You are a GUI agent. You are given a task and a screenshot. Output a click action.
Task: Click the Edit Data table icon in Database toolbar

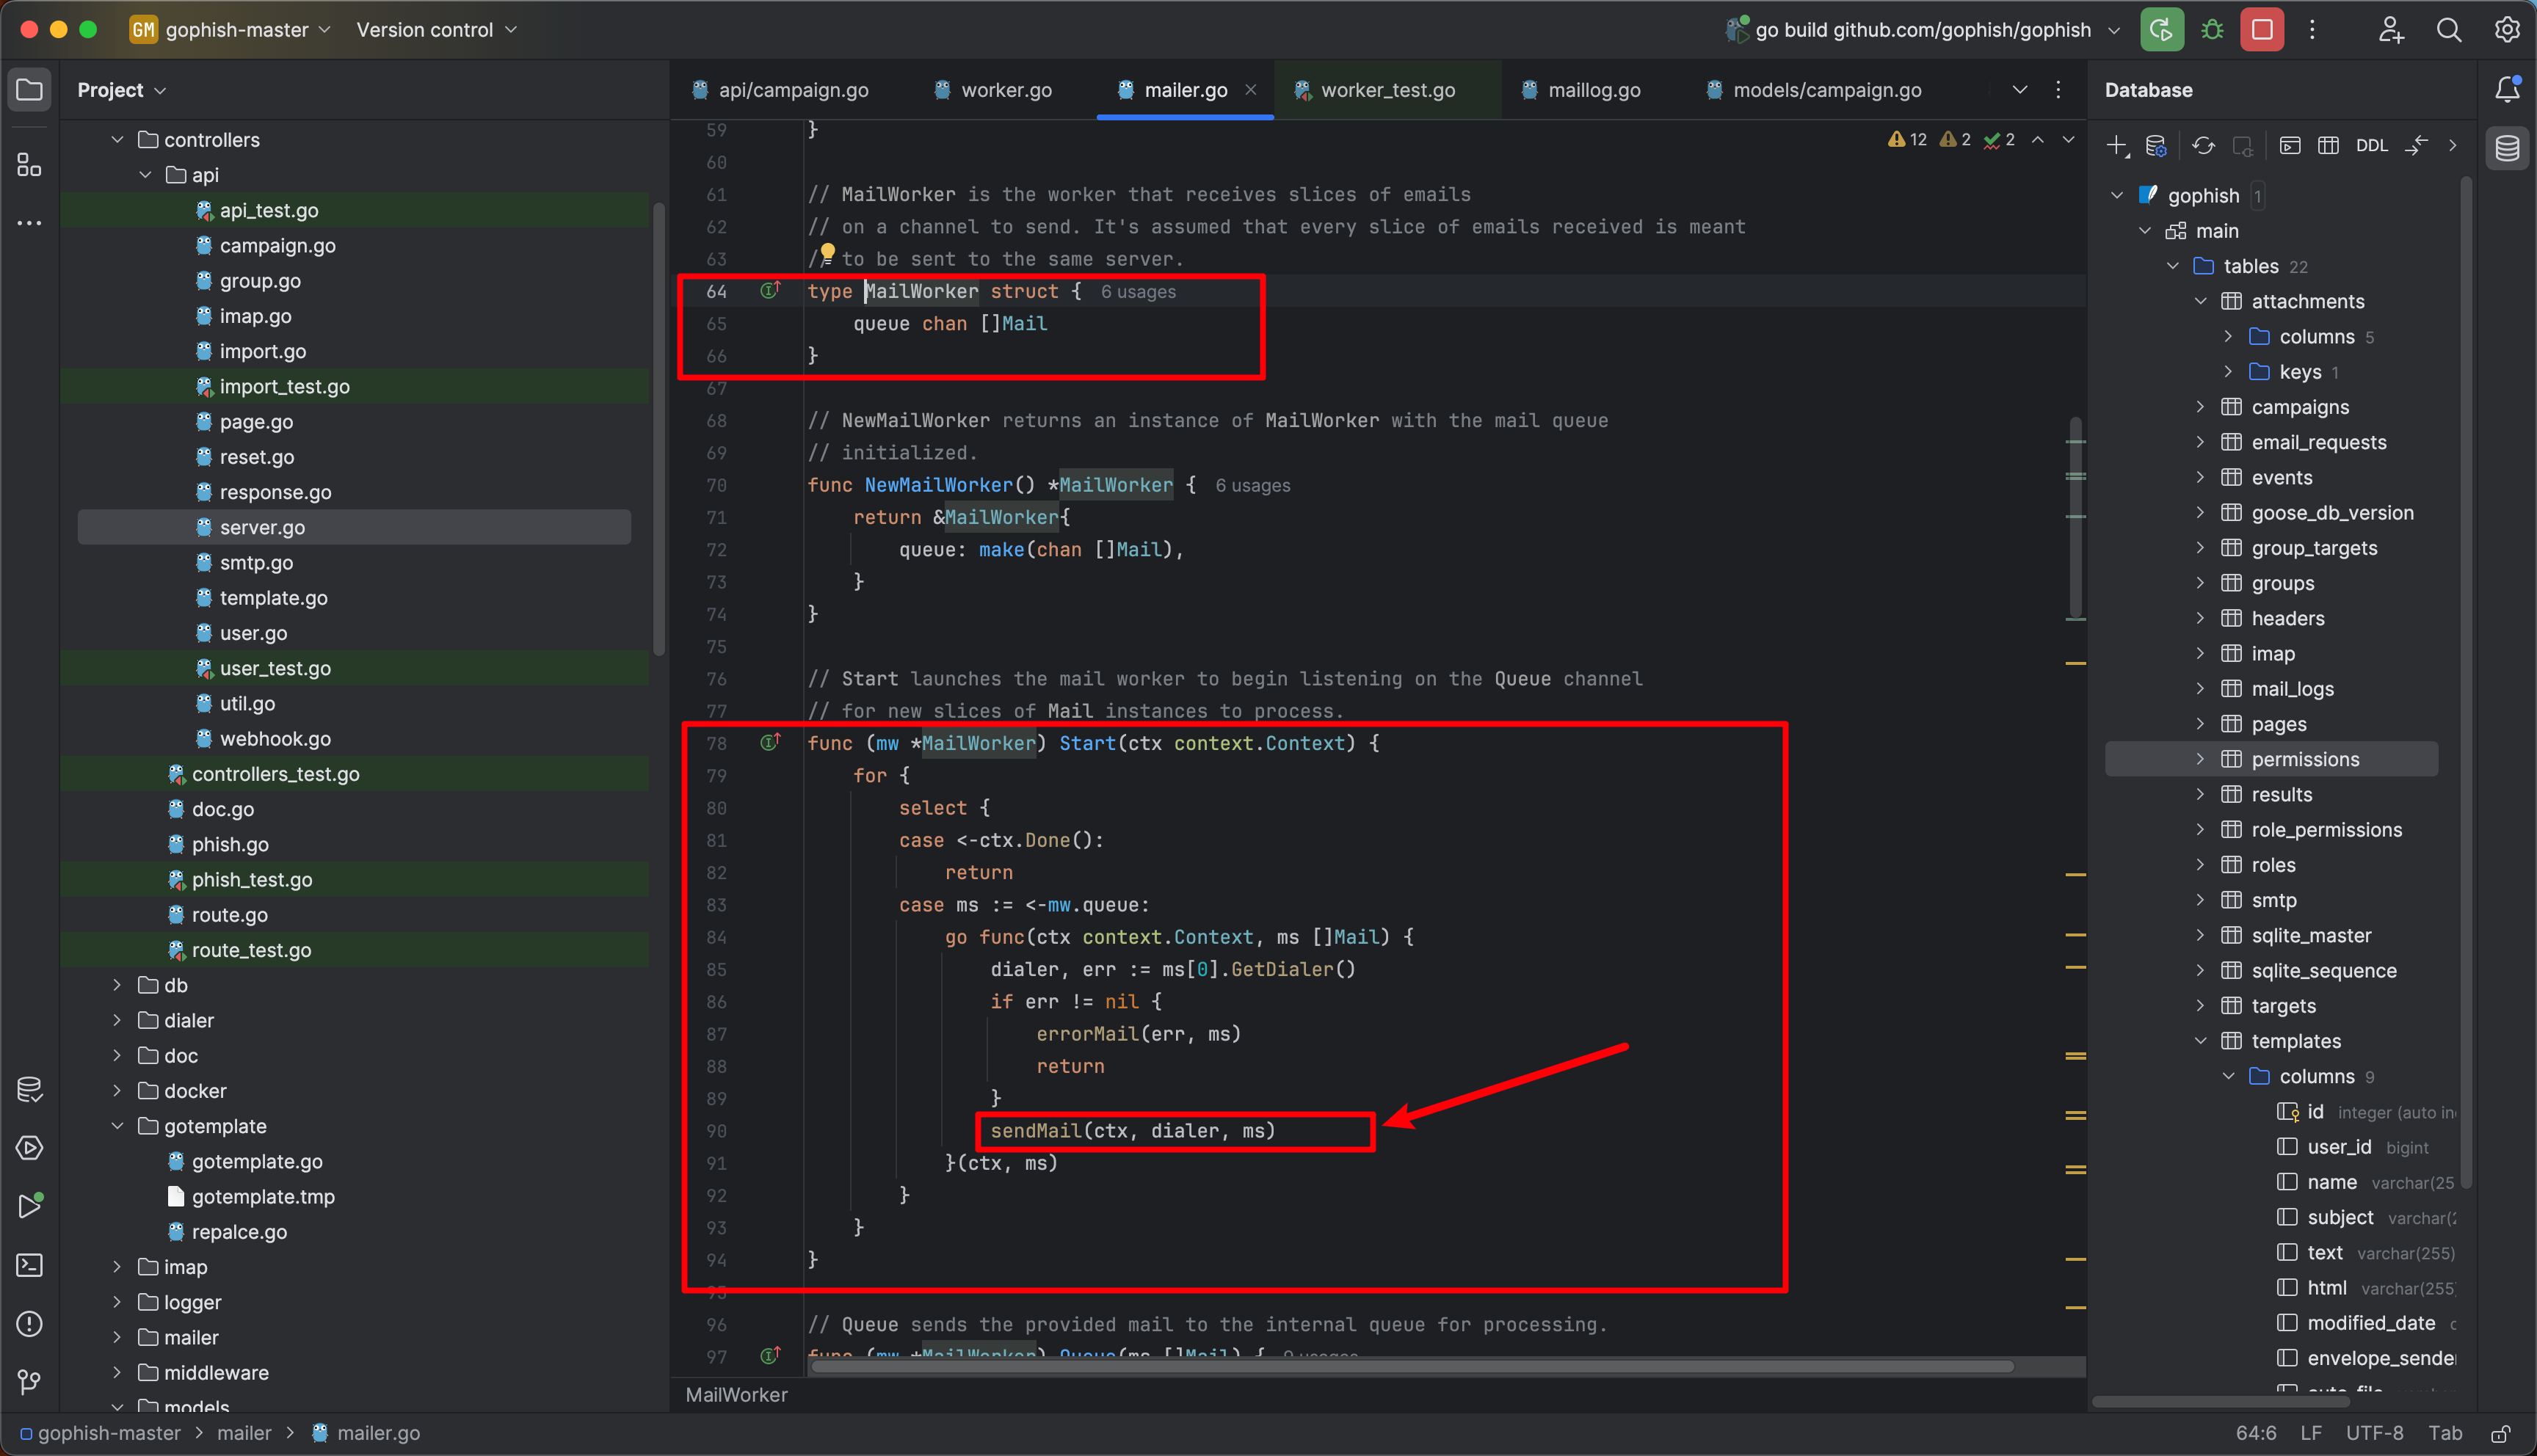(2328, 146)
